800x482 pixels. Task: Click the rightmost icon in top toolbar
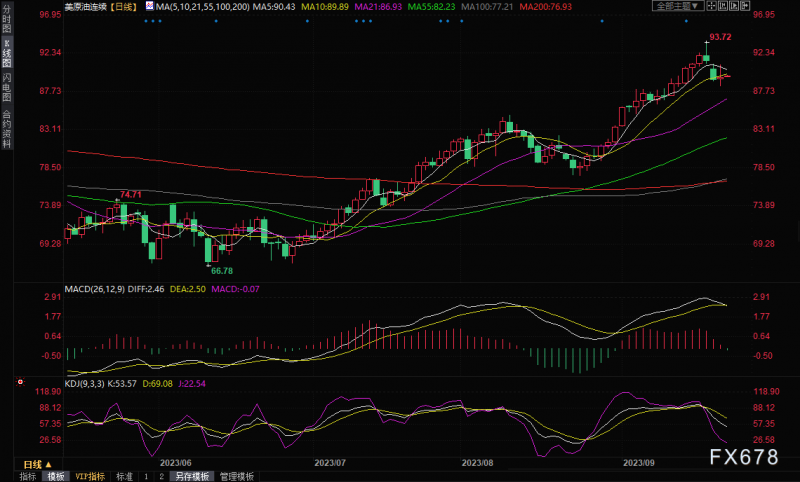pyautogui.click(x=745, y=6)
